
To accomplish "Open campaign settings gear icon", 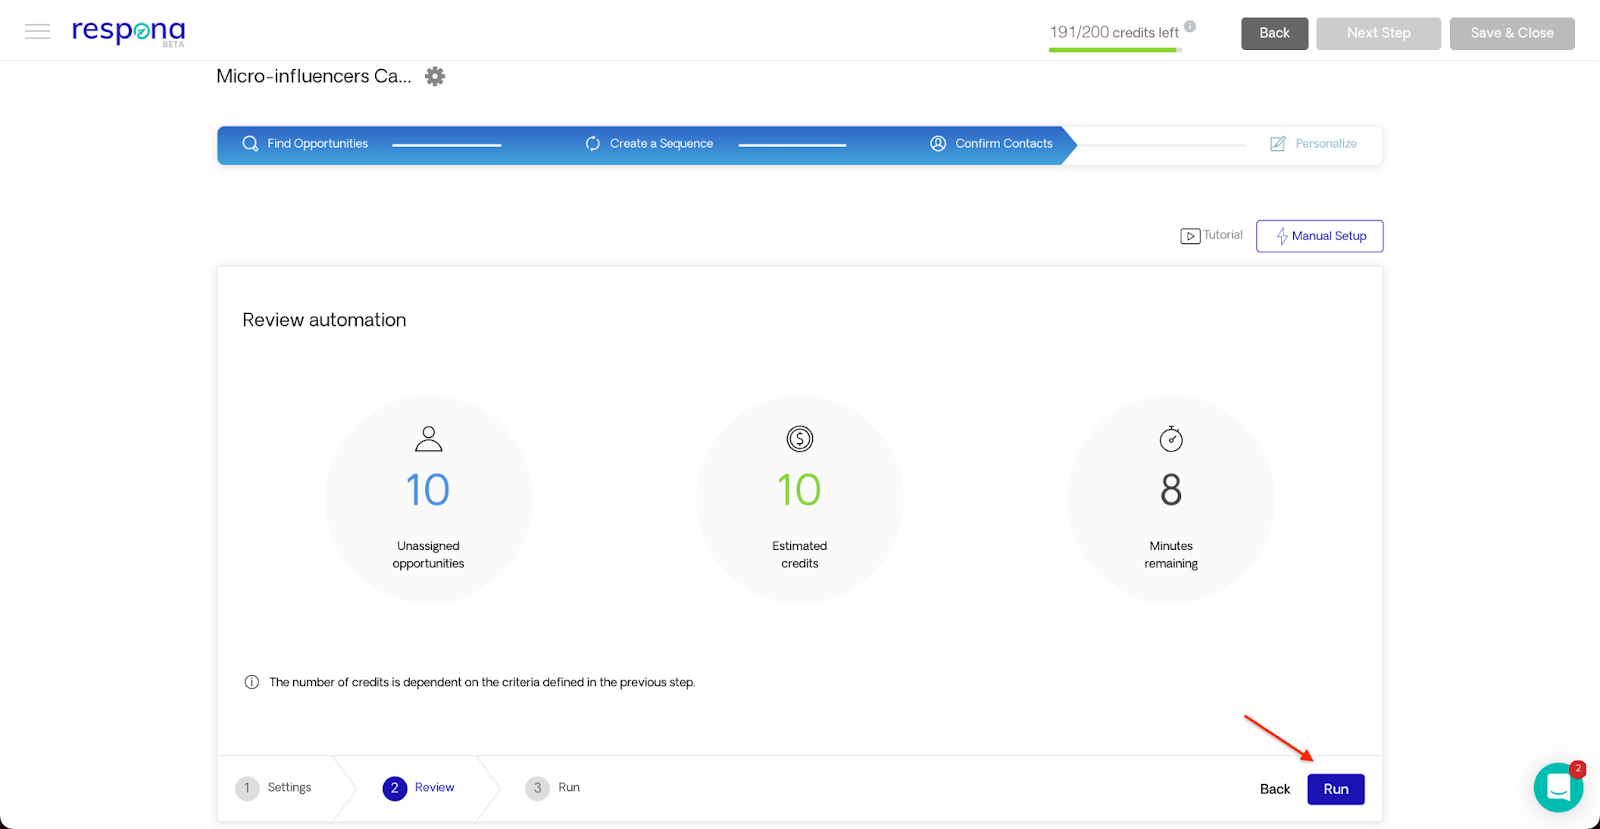I will pos(435,76).
